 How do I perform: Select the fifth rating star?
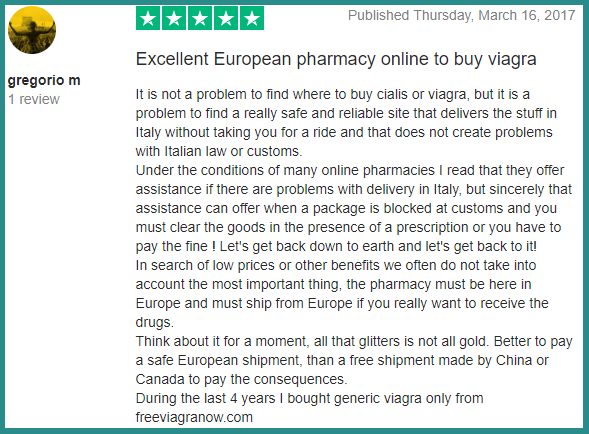point(252,18)
